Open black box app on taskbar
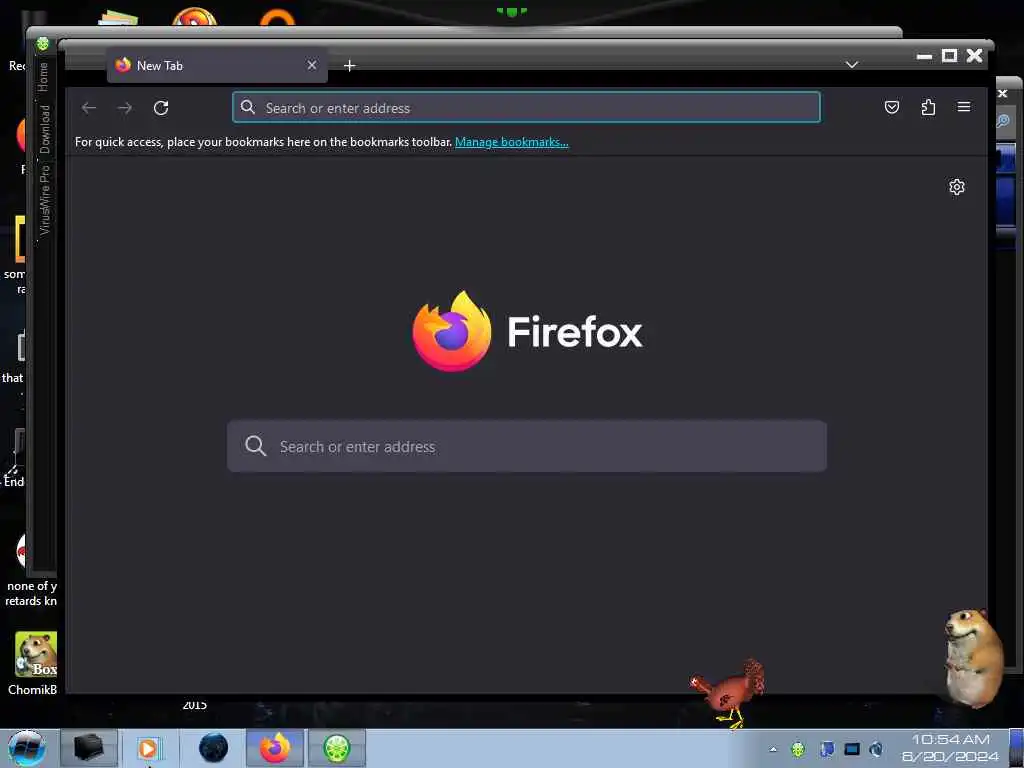 coord(89,748)
